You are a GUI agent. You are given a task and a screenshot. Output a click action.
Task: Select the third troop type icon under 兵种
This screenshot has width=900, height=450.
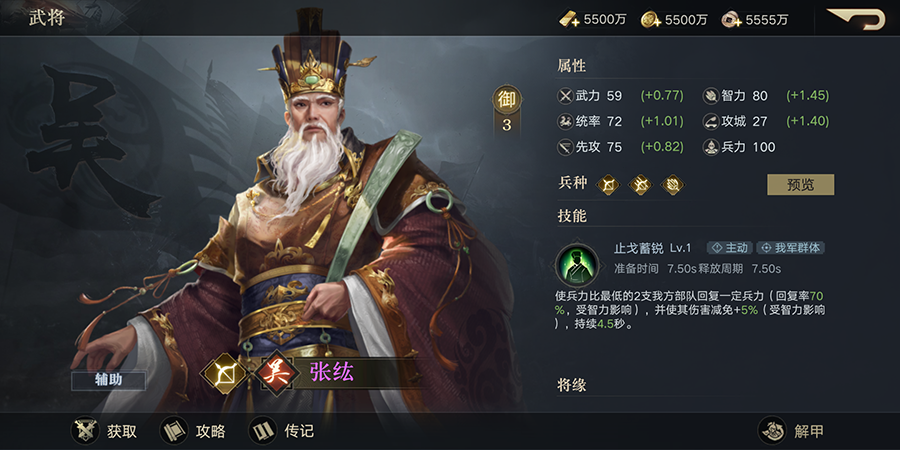pos(672,184)
